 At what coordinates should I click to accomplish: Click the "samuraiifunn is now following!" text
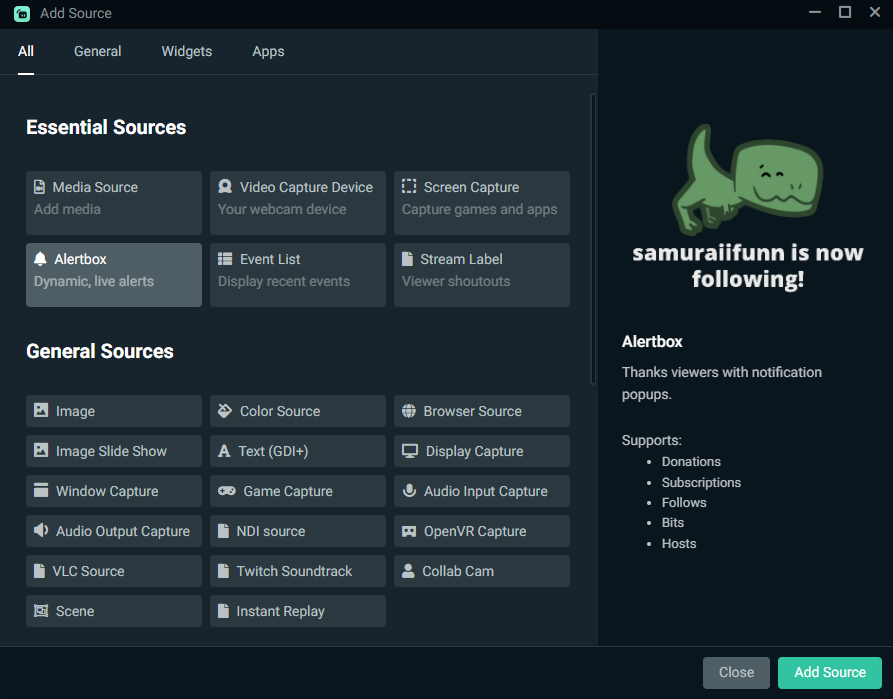pos(748,265)
